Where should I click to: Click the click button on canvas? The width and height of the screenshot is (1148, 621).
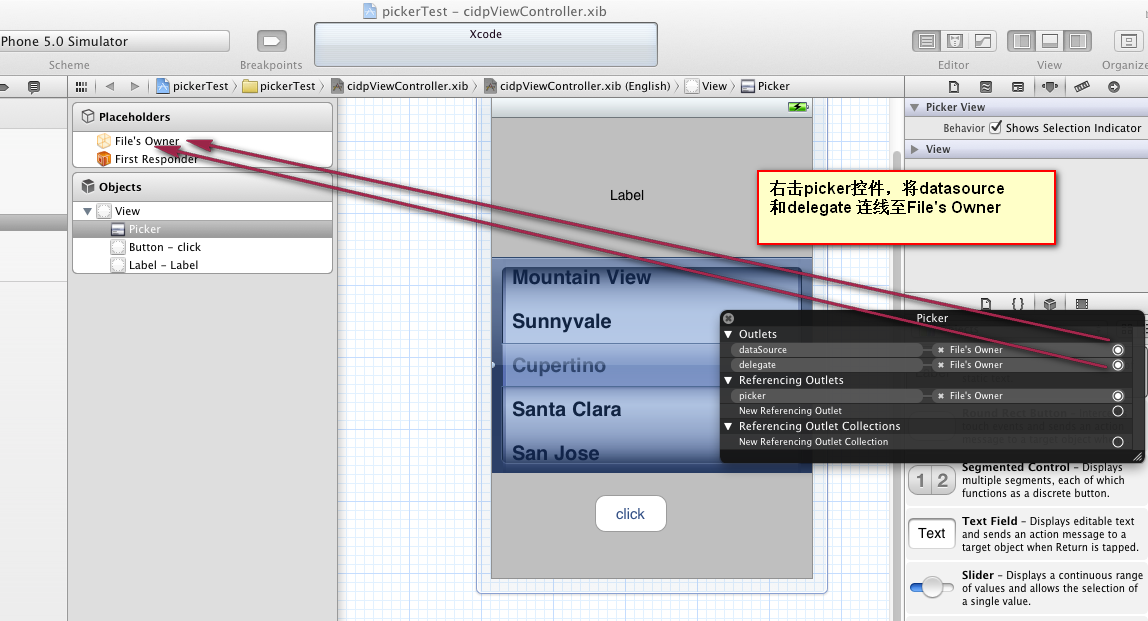(x=630, y=513)
